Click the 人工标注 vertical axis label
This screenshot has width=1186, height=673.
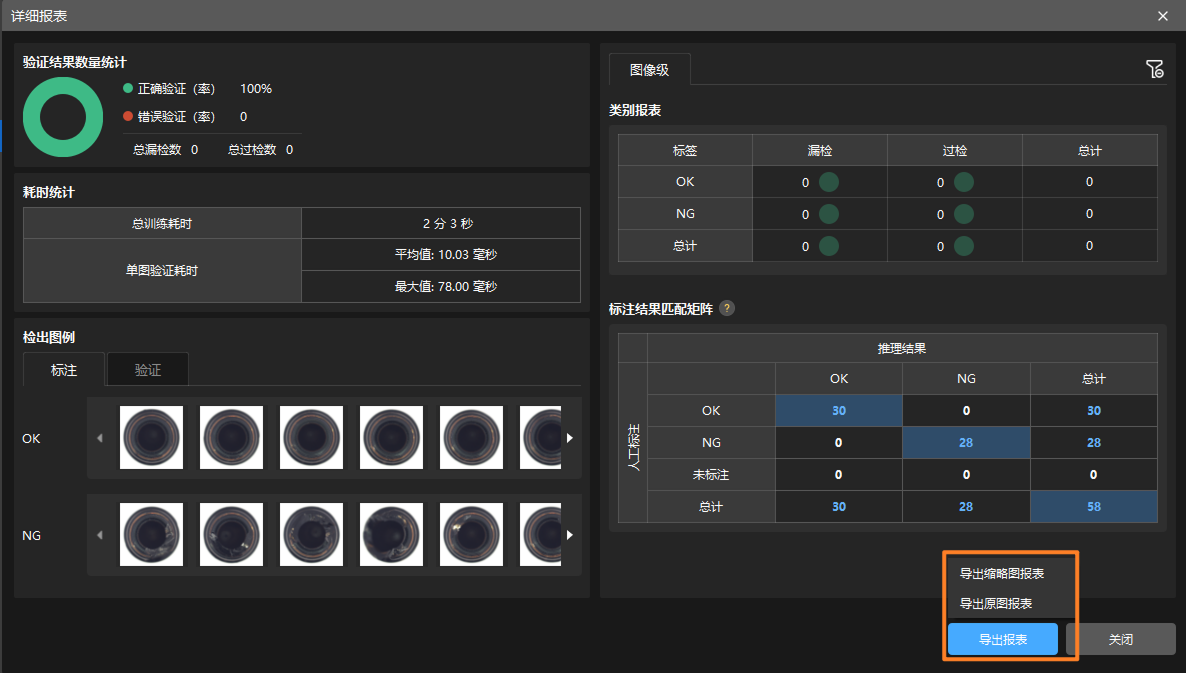pyautogui.click(x=633, y=446)
